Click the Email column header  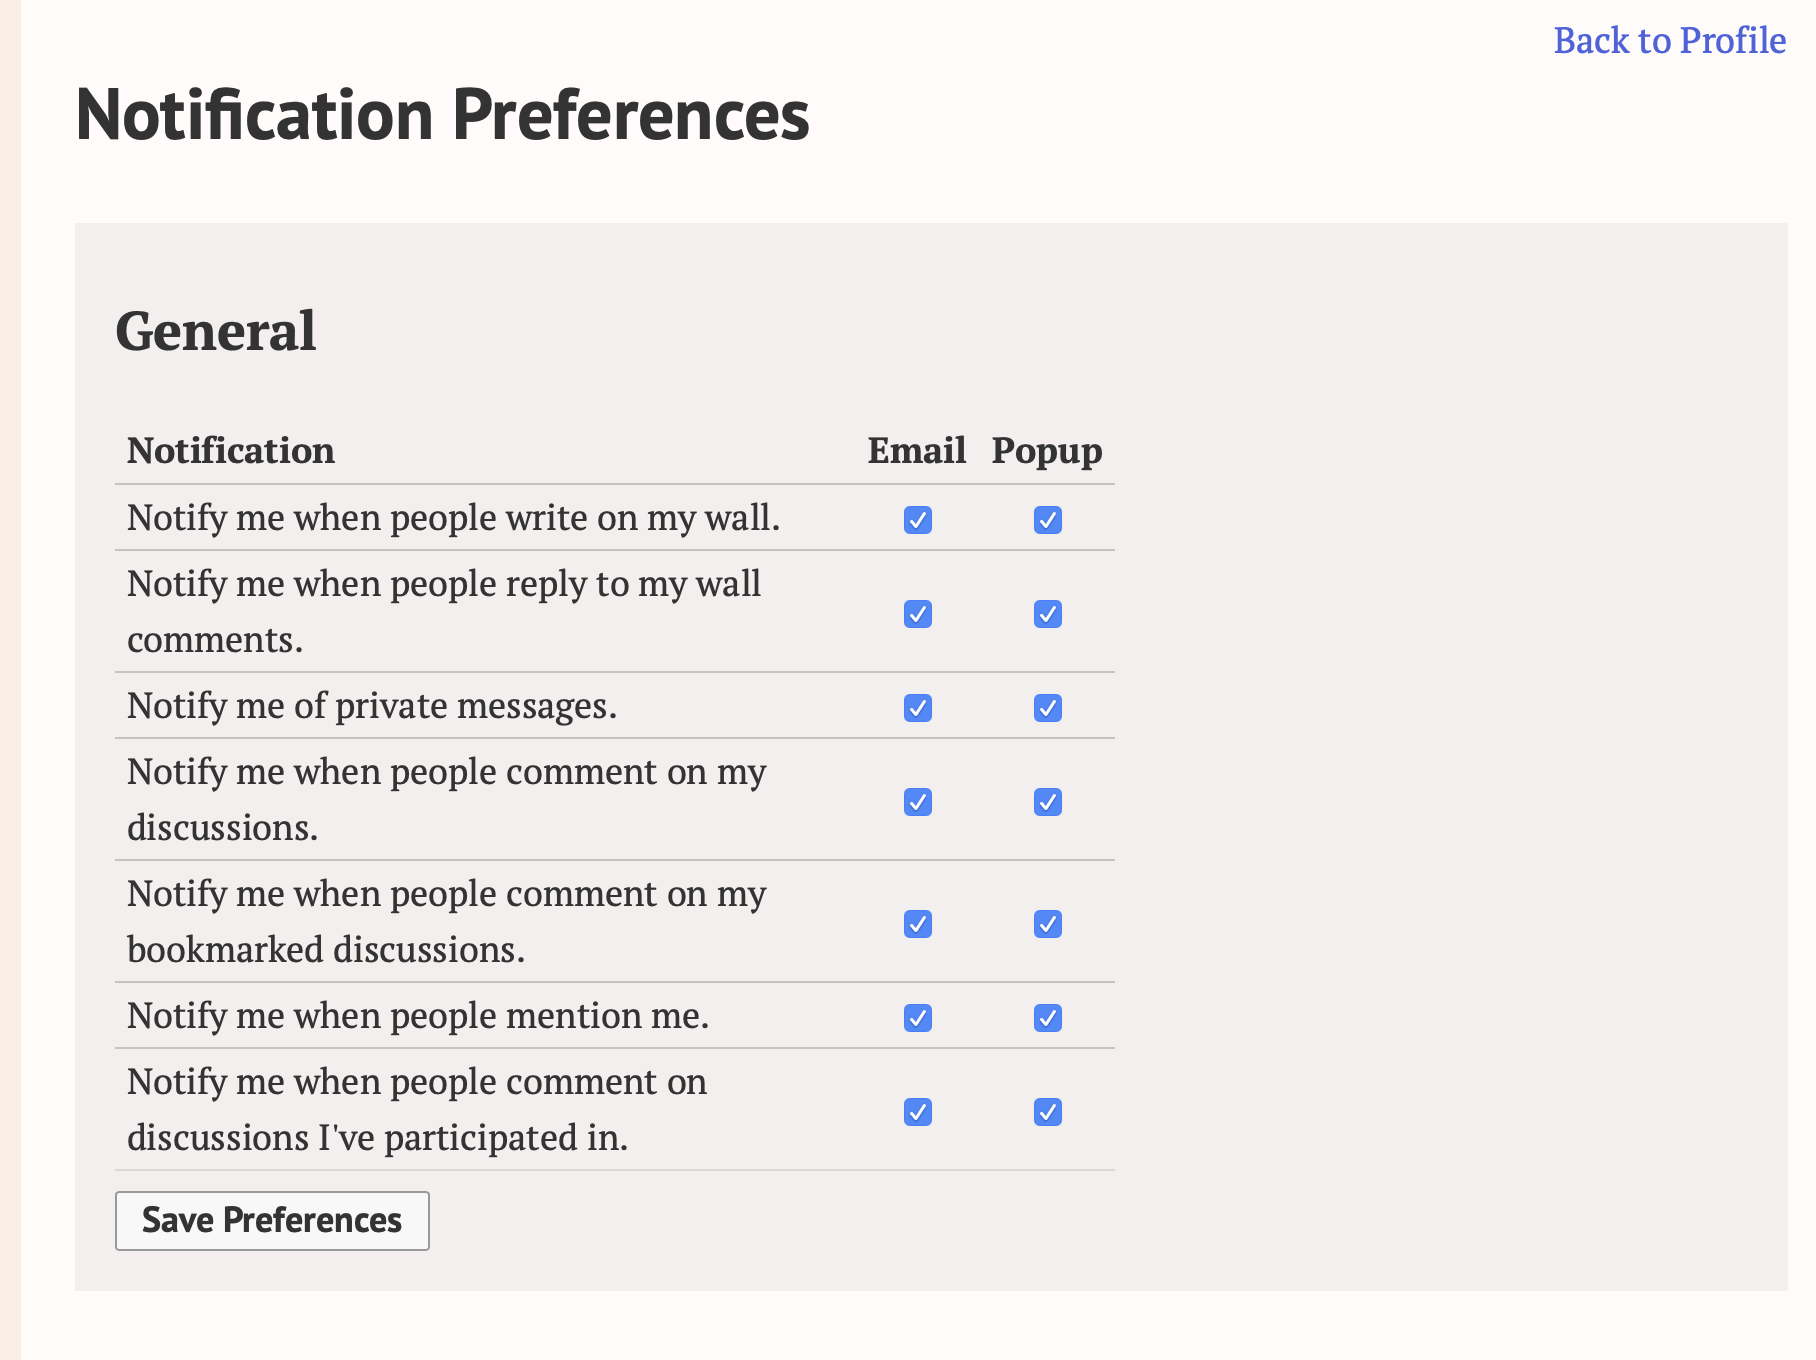pyautogui.click(x=917, y=450)
